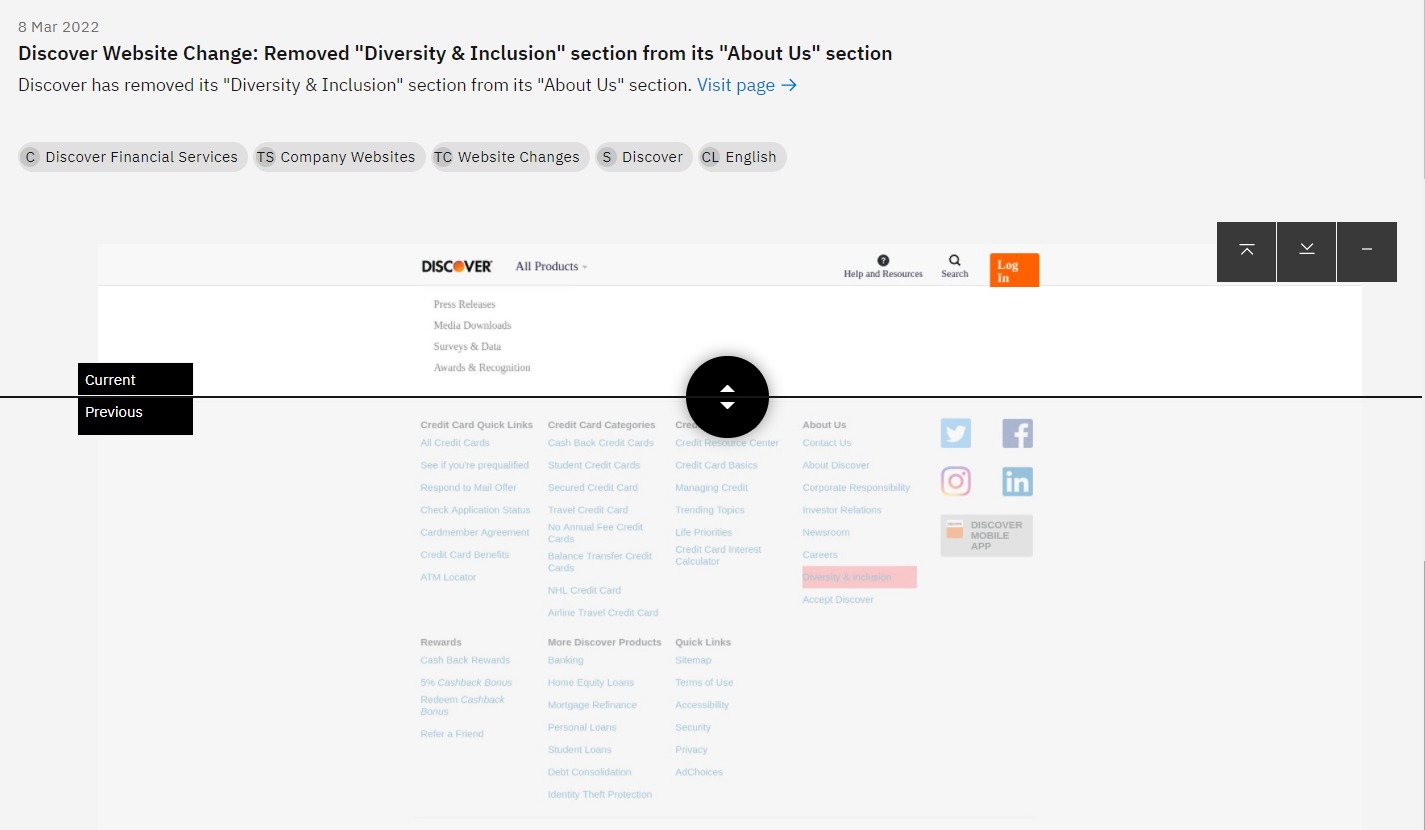Click the Twitter bird icon
The width and height of the screenshot is (1425, 830).
(956, 433)
